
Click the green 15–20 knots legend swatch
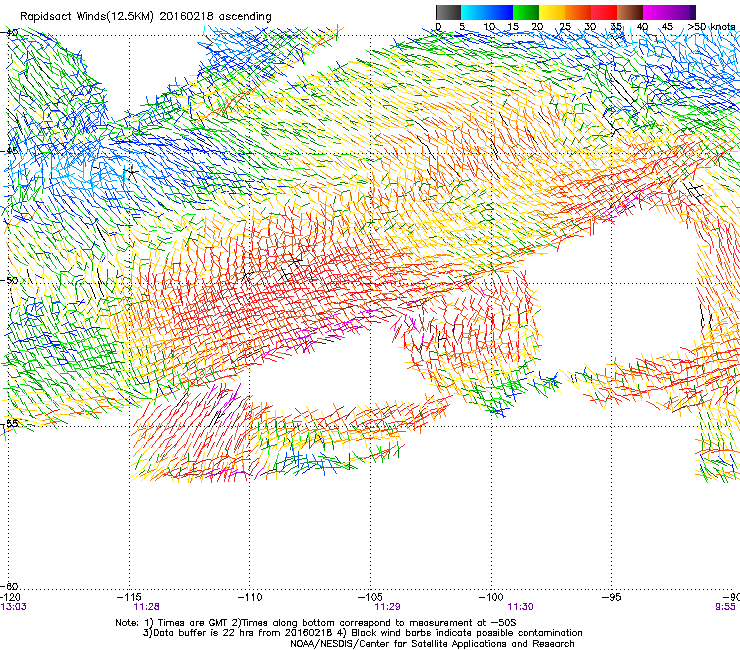(526, 12)
